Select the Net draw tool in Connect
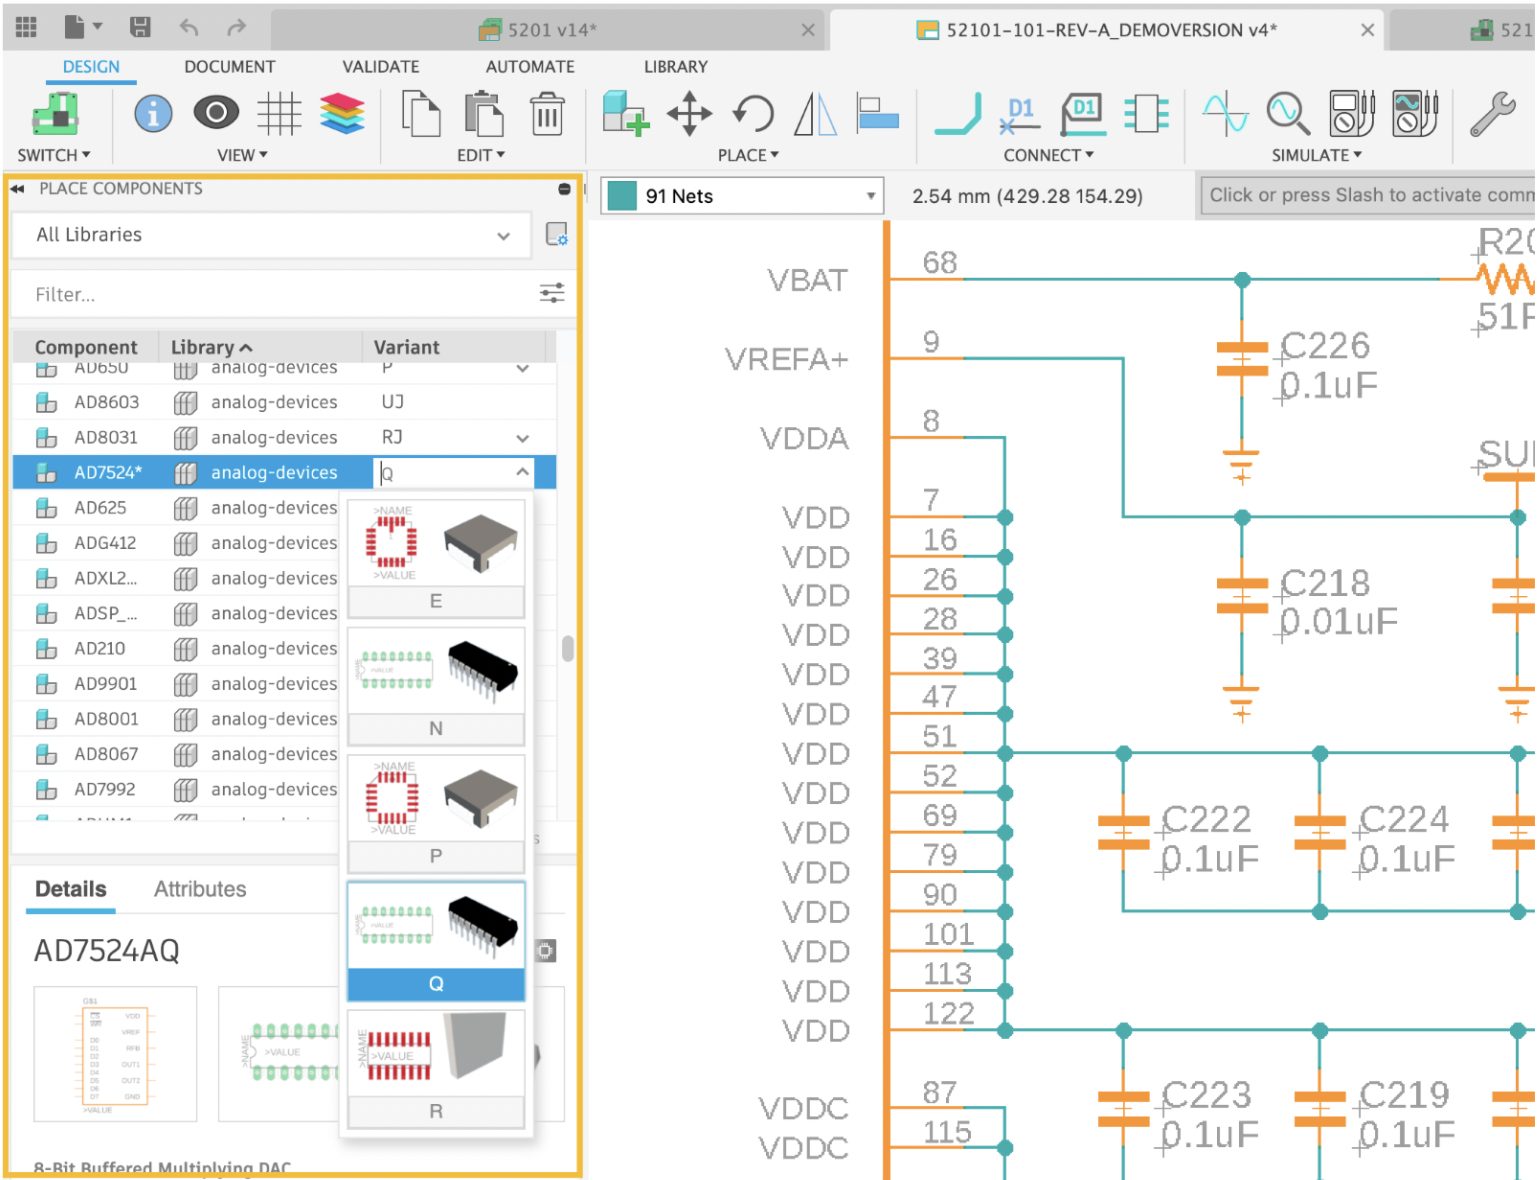The width and height of the screenshot is (1538, 1180). tap(958, 114)
